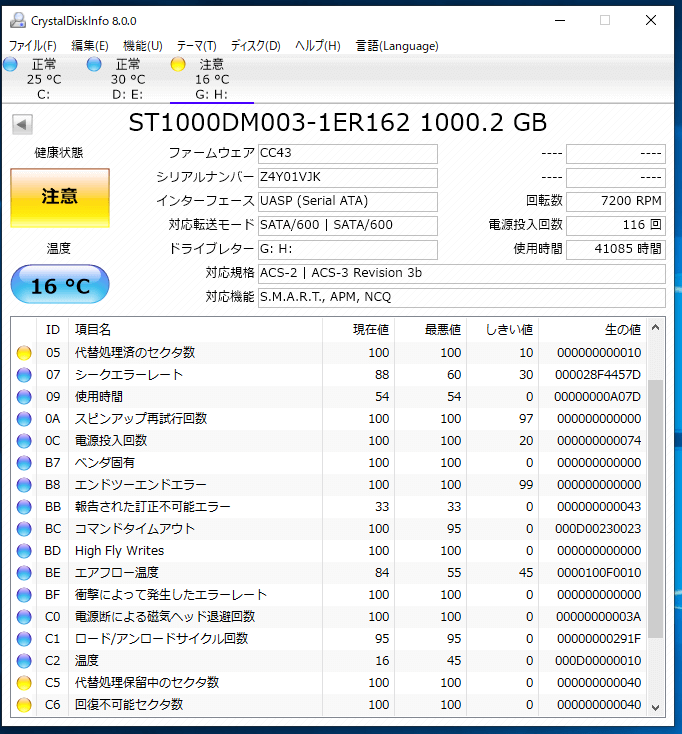Image resolution: width=682 pixels, height=734 pixels.
Task: Click the しきい値 column header
Action: (x=503, y=330)
